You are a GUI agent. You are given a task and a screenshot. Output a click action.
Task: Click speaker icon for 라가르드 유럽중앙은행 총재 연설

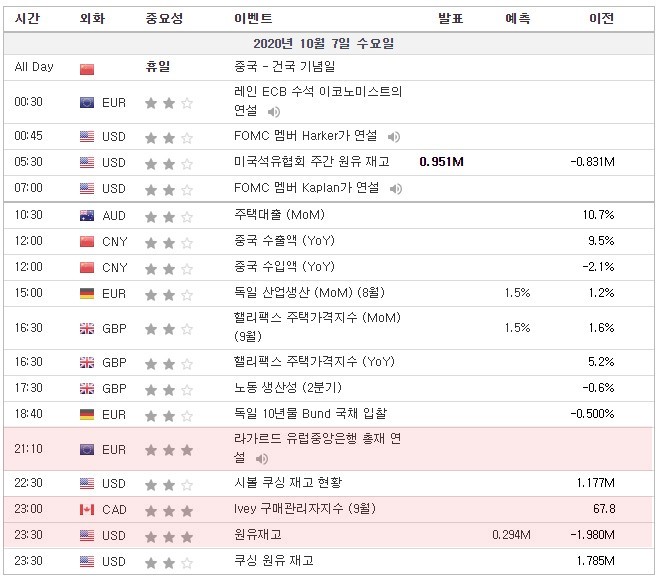click(262, 459)
